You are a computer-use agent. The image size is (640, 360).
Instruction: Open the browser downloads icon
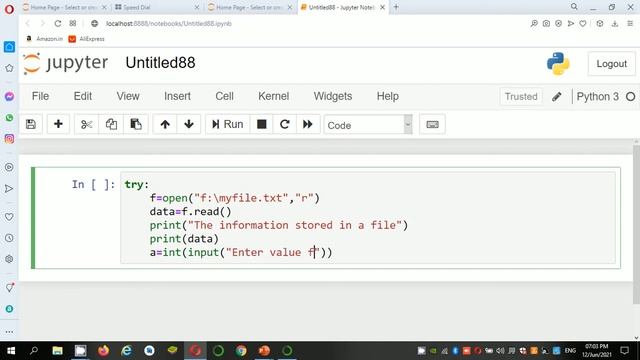[615, 24]
